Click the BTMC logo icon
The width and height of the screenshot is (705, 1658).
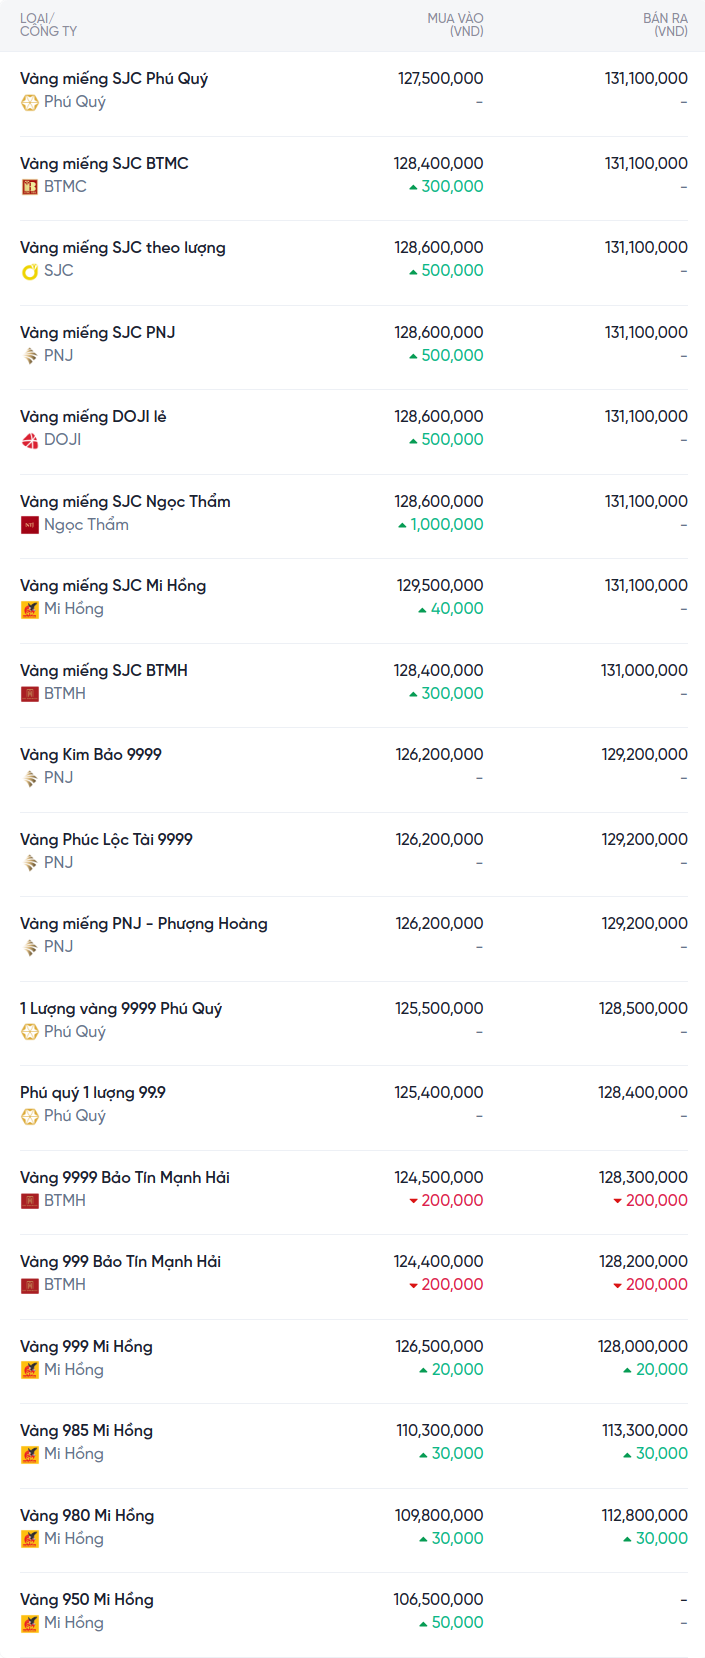click(x=30, y=187)
